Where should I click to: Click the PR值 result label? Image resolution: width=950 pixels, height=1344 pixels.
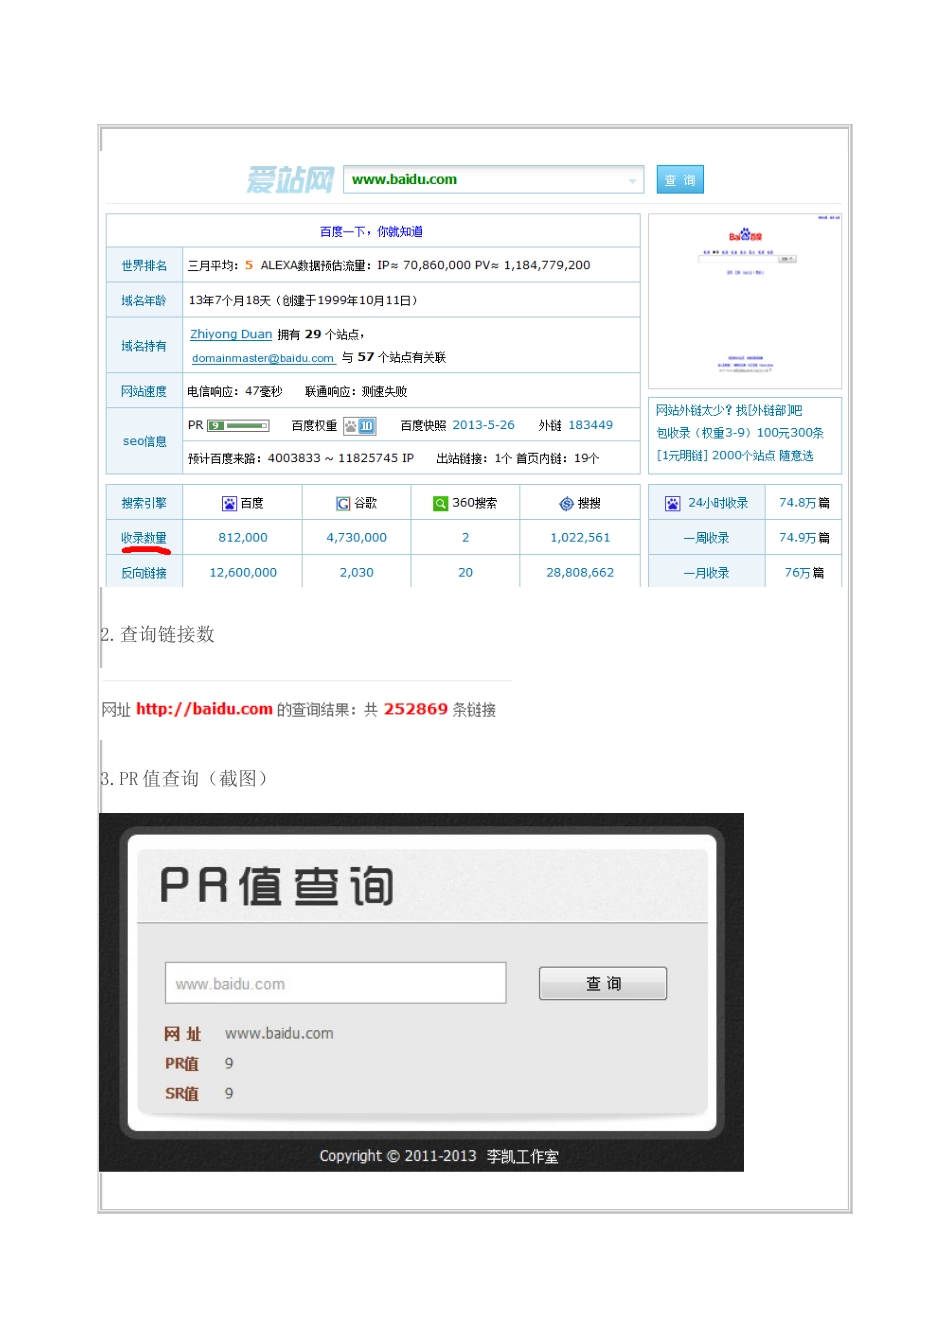(x=182, y=1064)
